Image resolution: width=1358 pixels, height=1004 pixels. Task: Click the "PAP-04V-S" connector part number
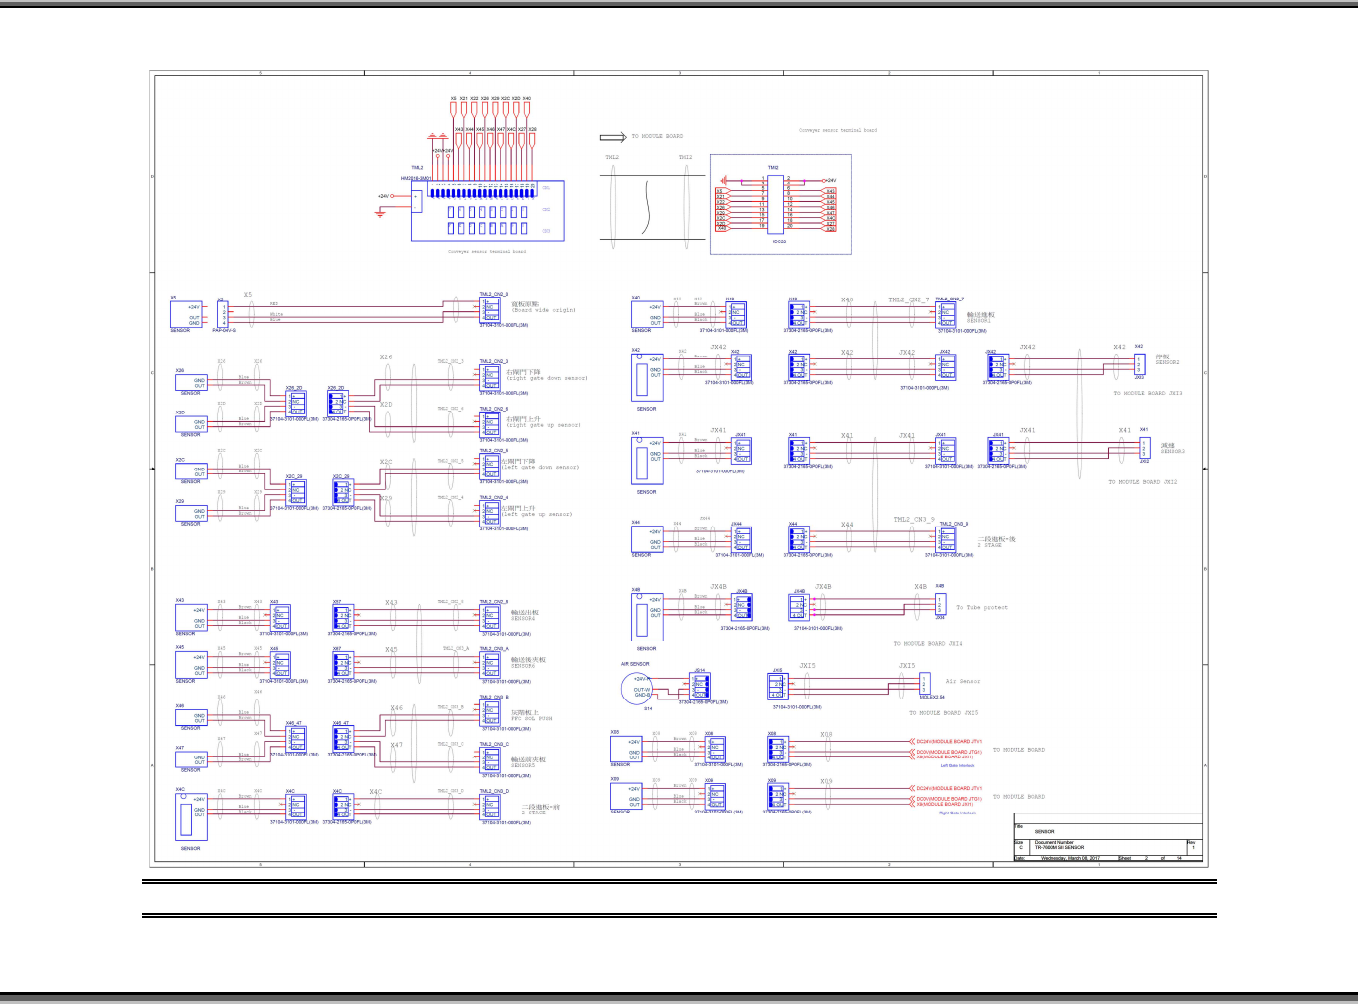[x=225, y=330]
